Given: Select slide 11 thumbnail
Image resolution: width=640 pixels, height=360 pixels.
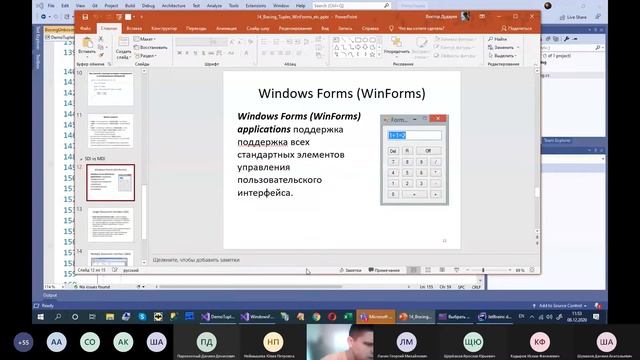Looking at the screenshot, I should [110, 131].
